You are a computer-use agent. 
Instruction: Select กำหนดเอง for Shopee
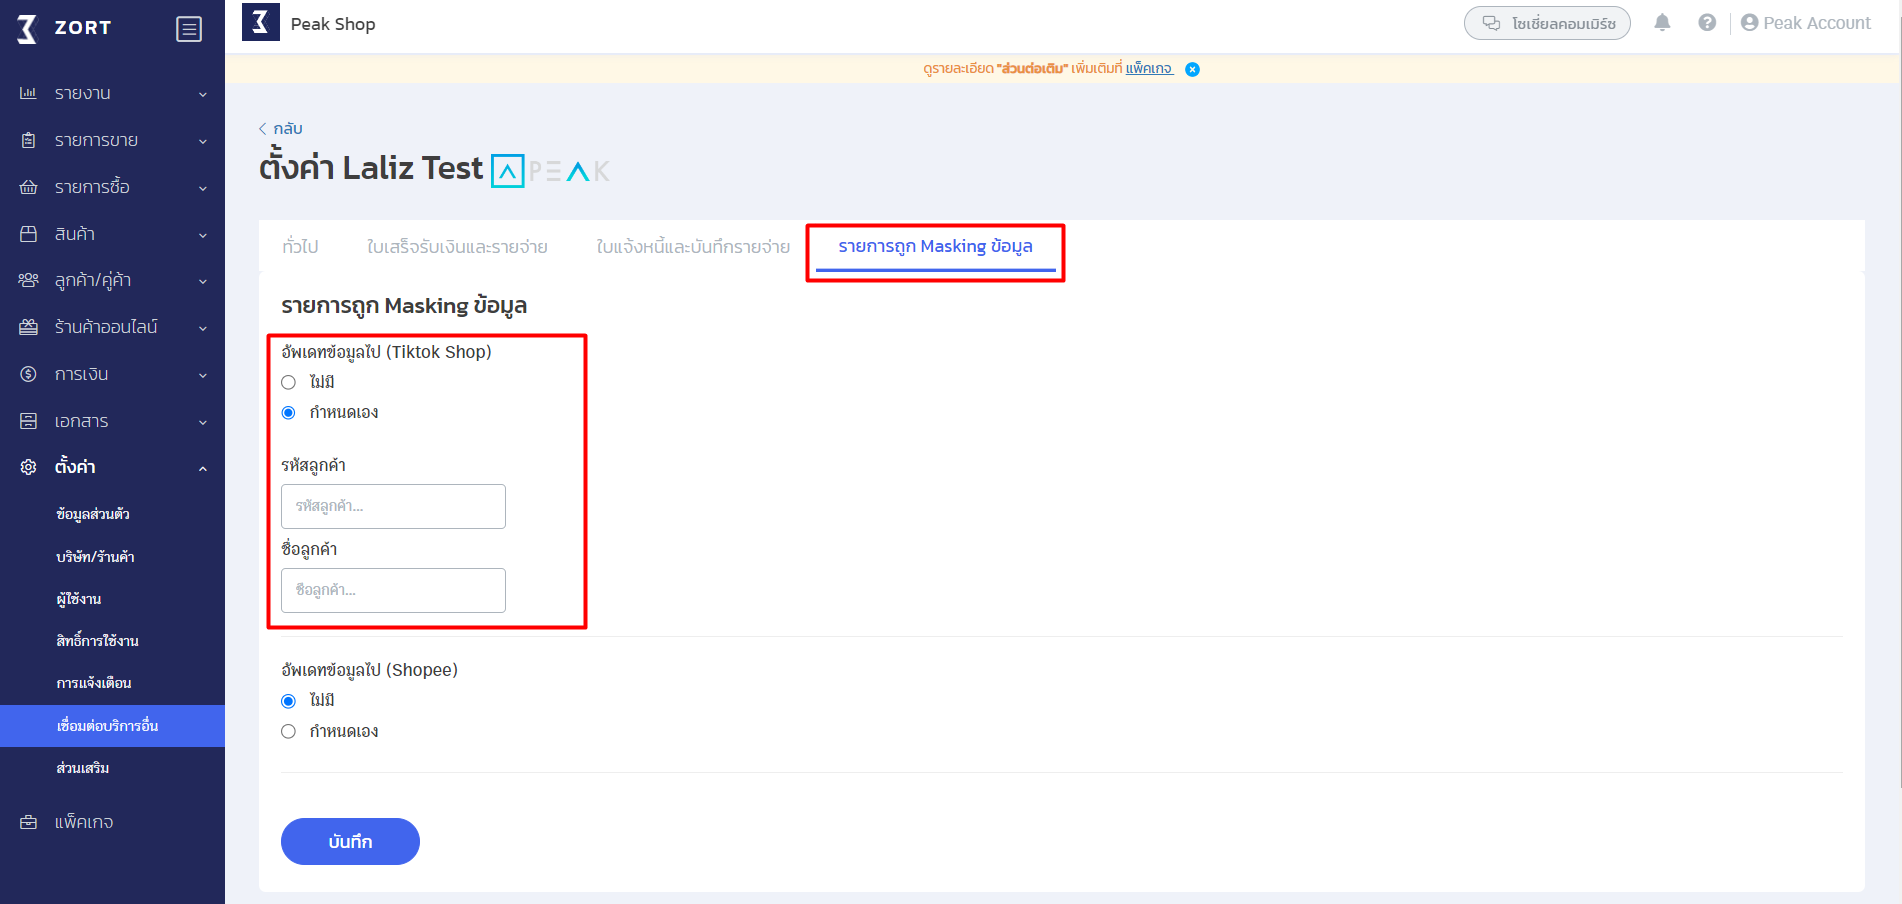(x=288, y=731)
